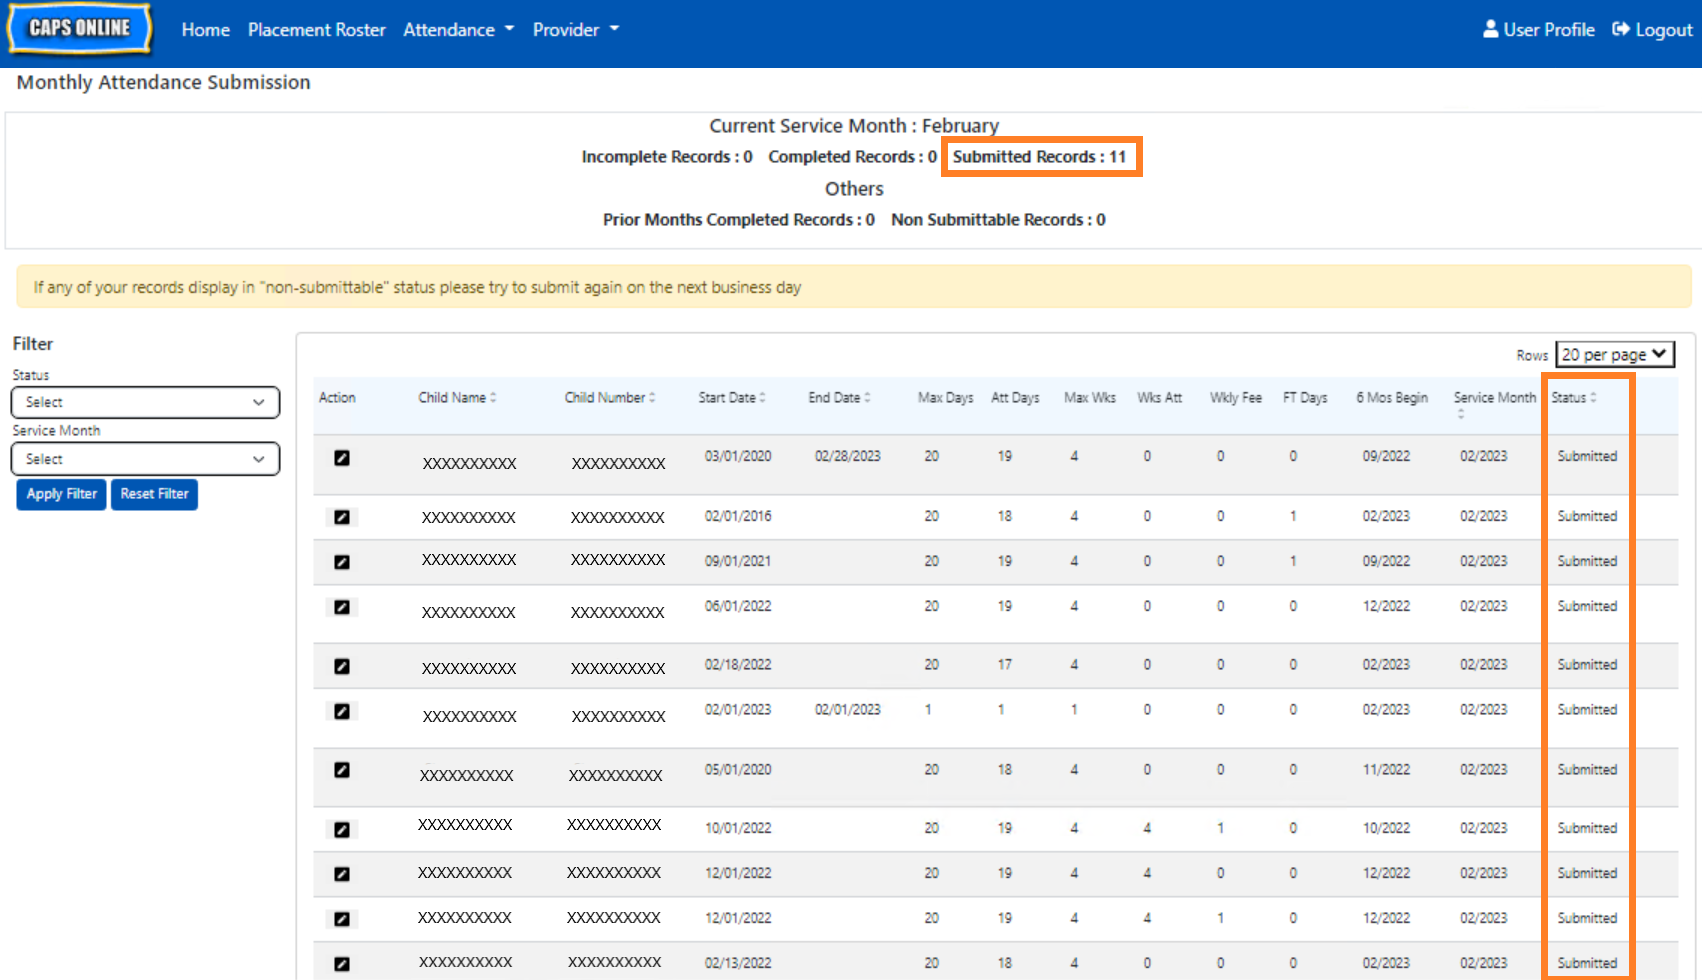Go to Placement Roster page
Viewport: 1702px width, 980px height.
[x=316, y=30]
